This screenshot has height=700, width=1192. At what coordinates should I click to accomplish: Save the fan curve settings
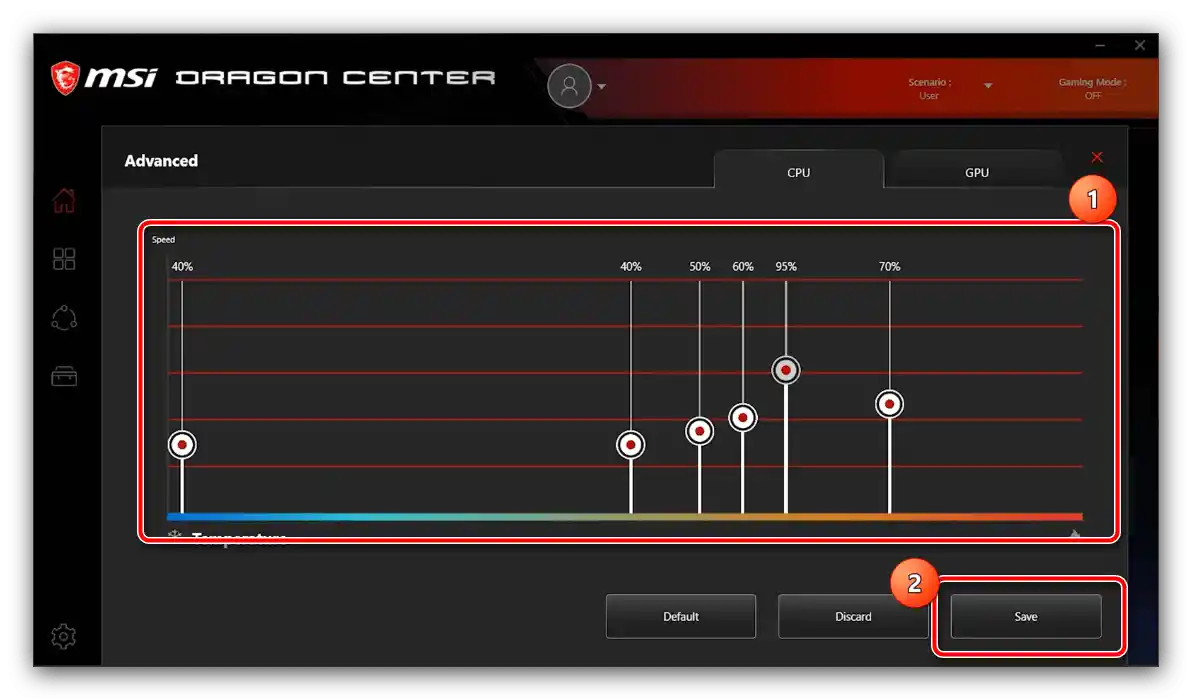point(1026,616)
